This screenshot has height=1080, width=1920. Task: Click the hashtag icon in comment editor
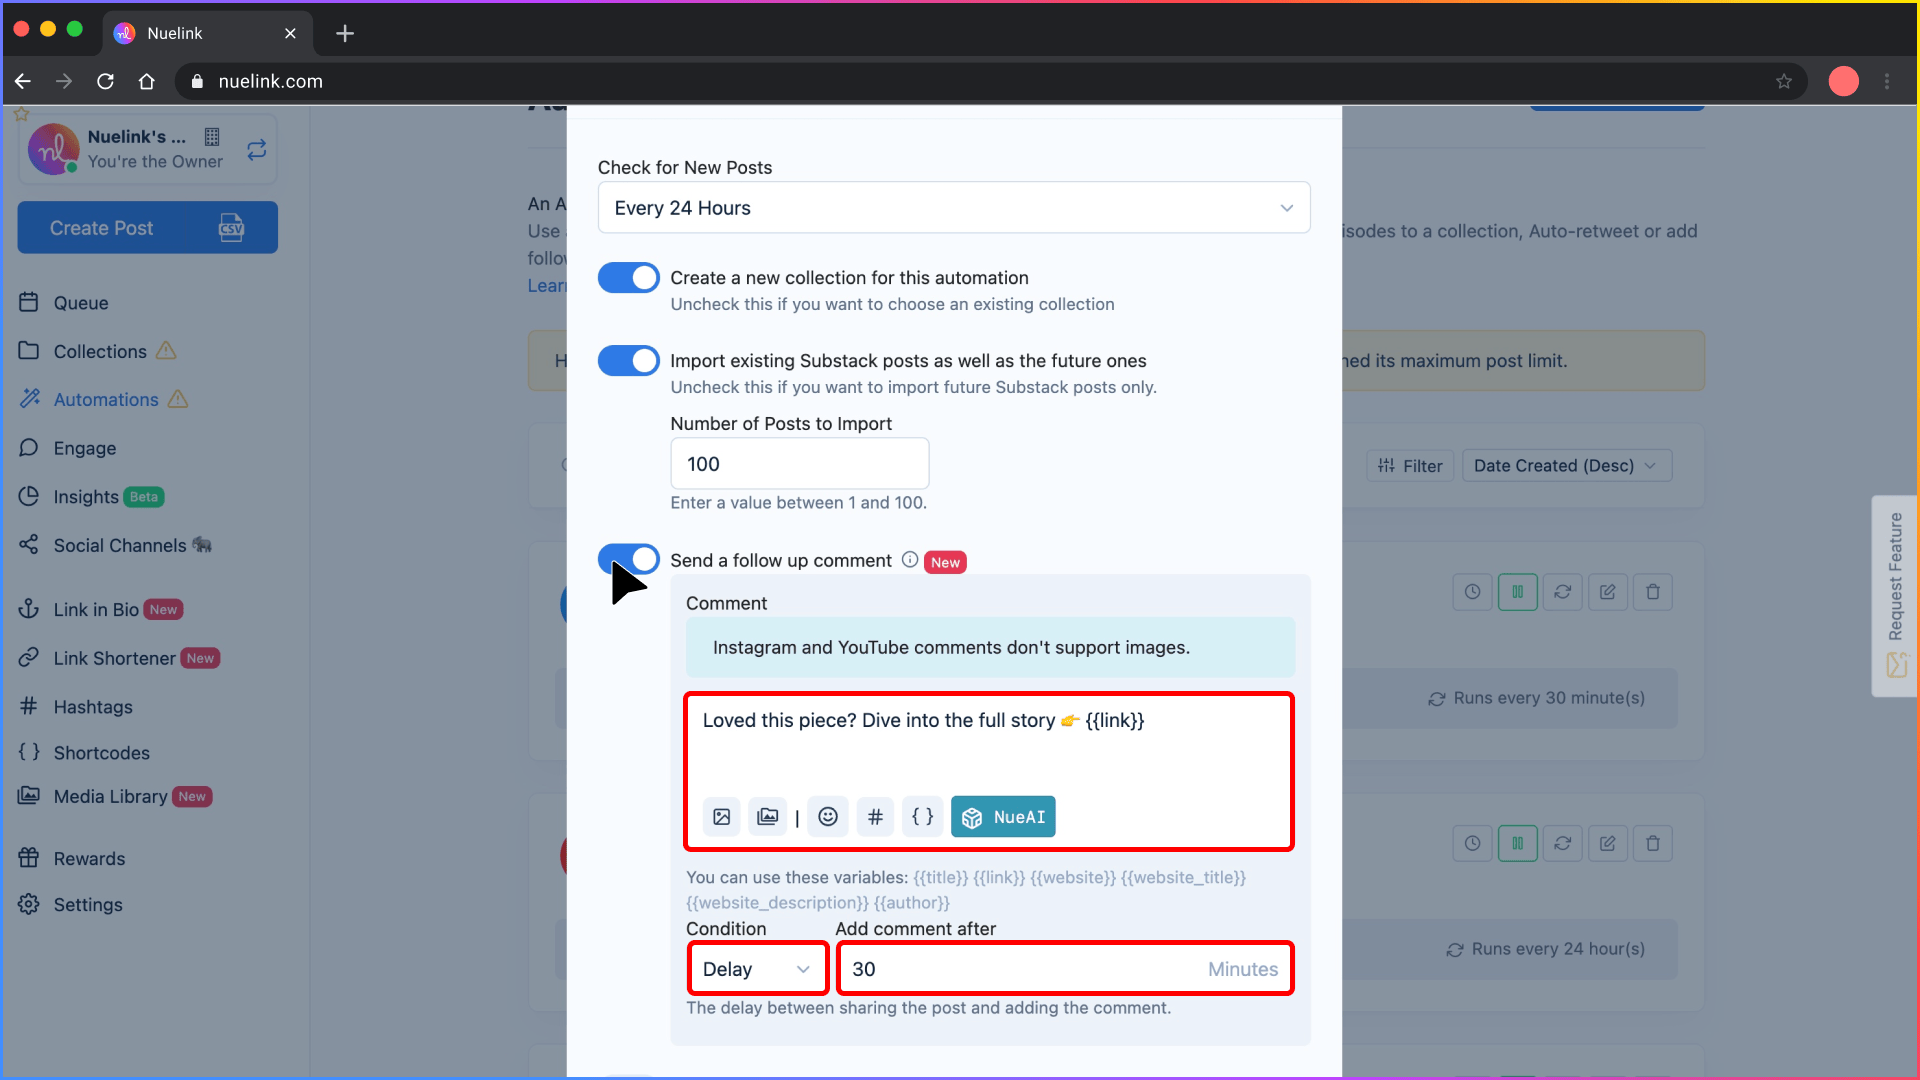(875, 817)
